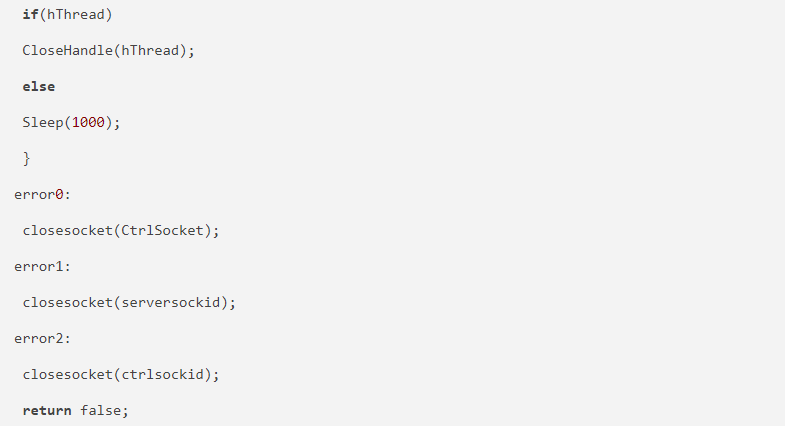Click the Sleep function name
The width and height of the screenshot is (785, 426).
[42, 122]
